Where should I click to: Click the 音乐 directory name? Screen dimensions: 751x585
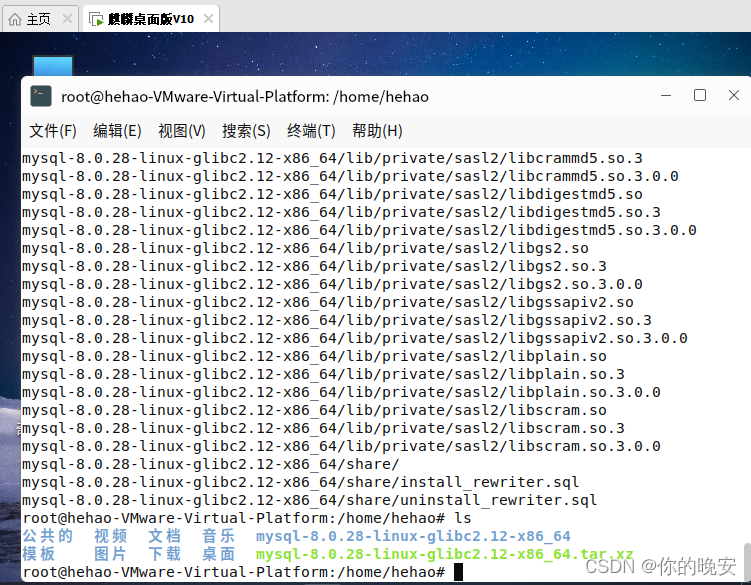[x=218, y=536]
